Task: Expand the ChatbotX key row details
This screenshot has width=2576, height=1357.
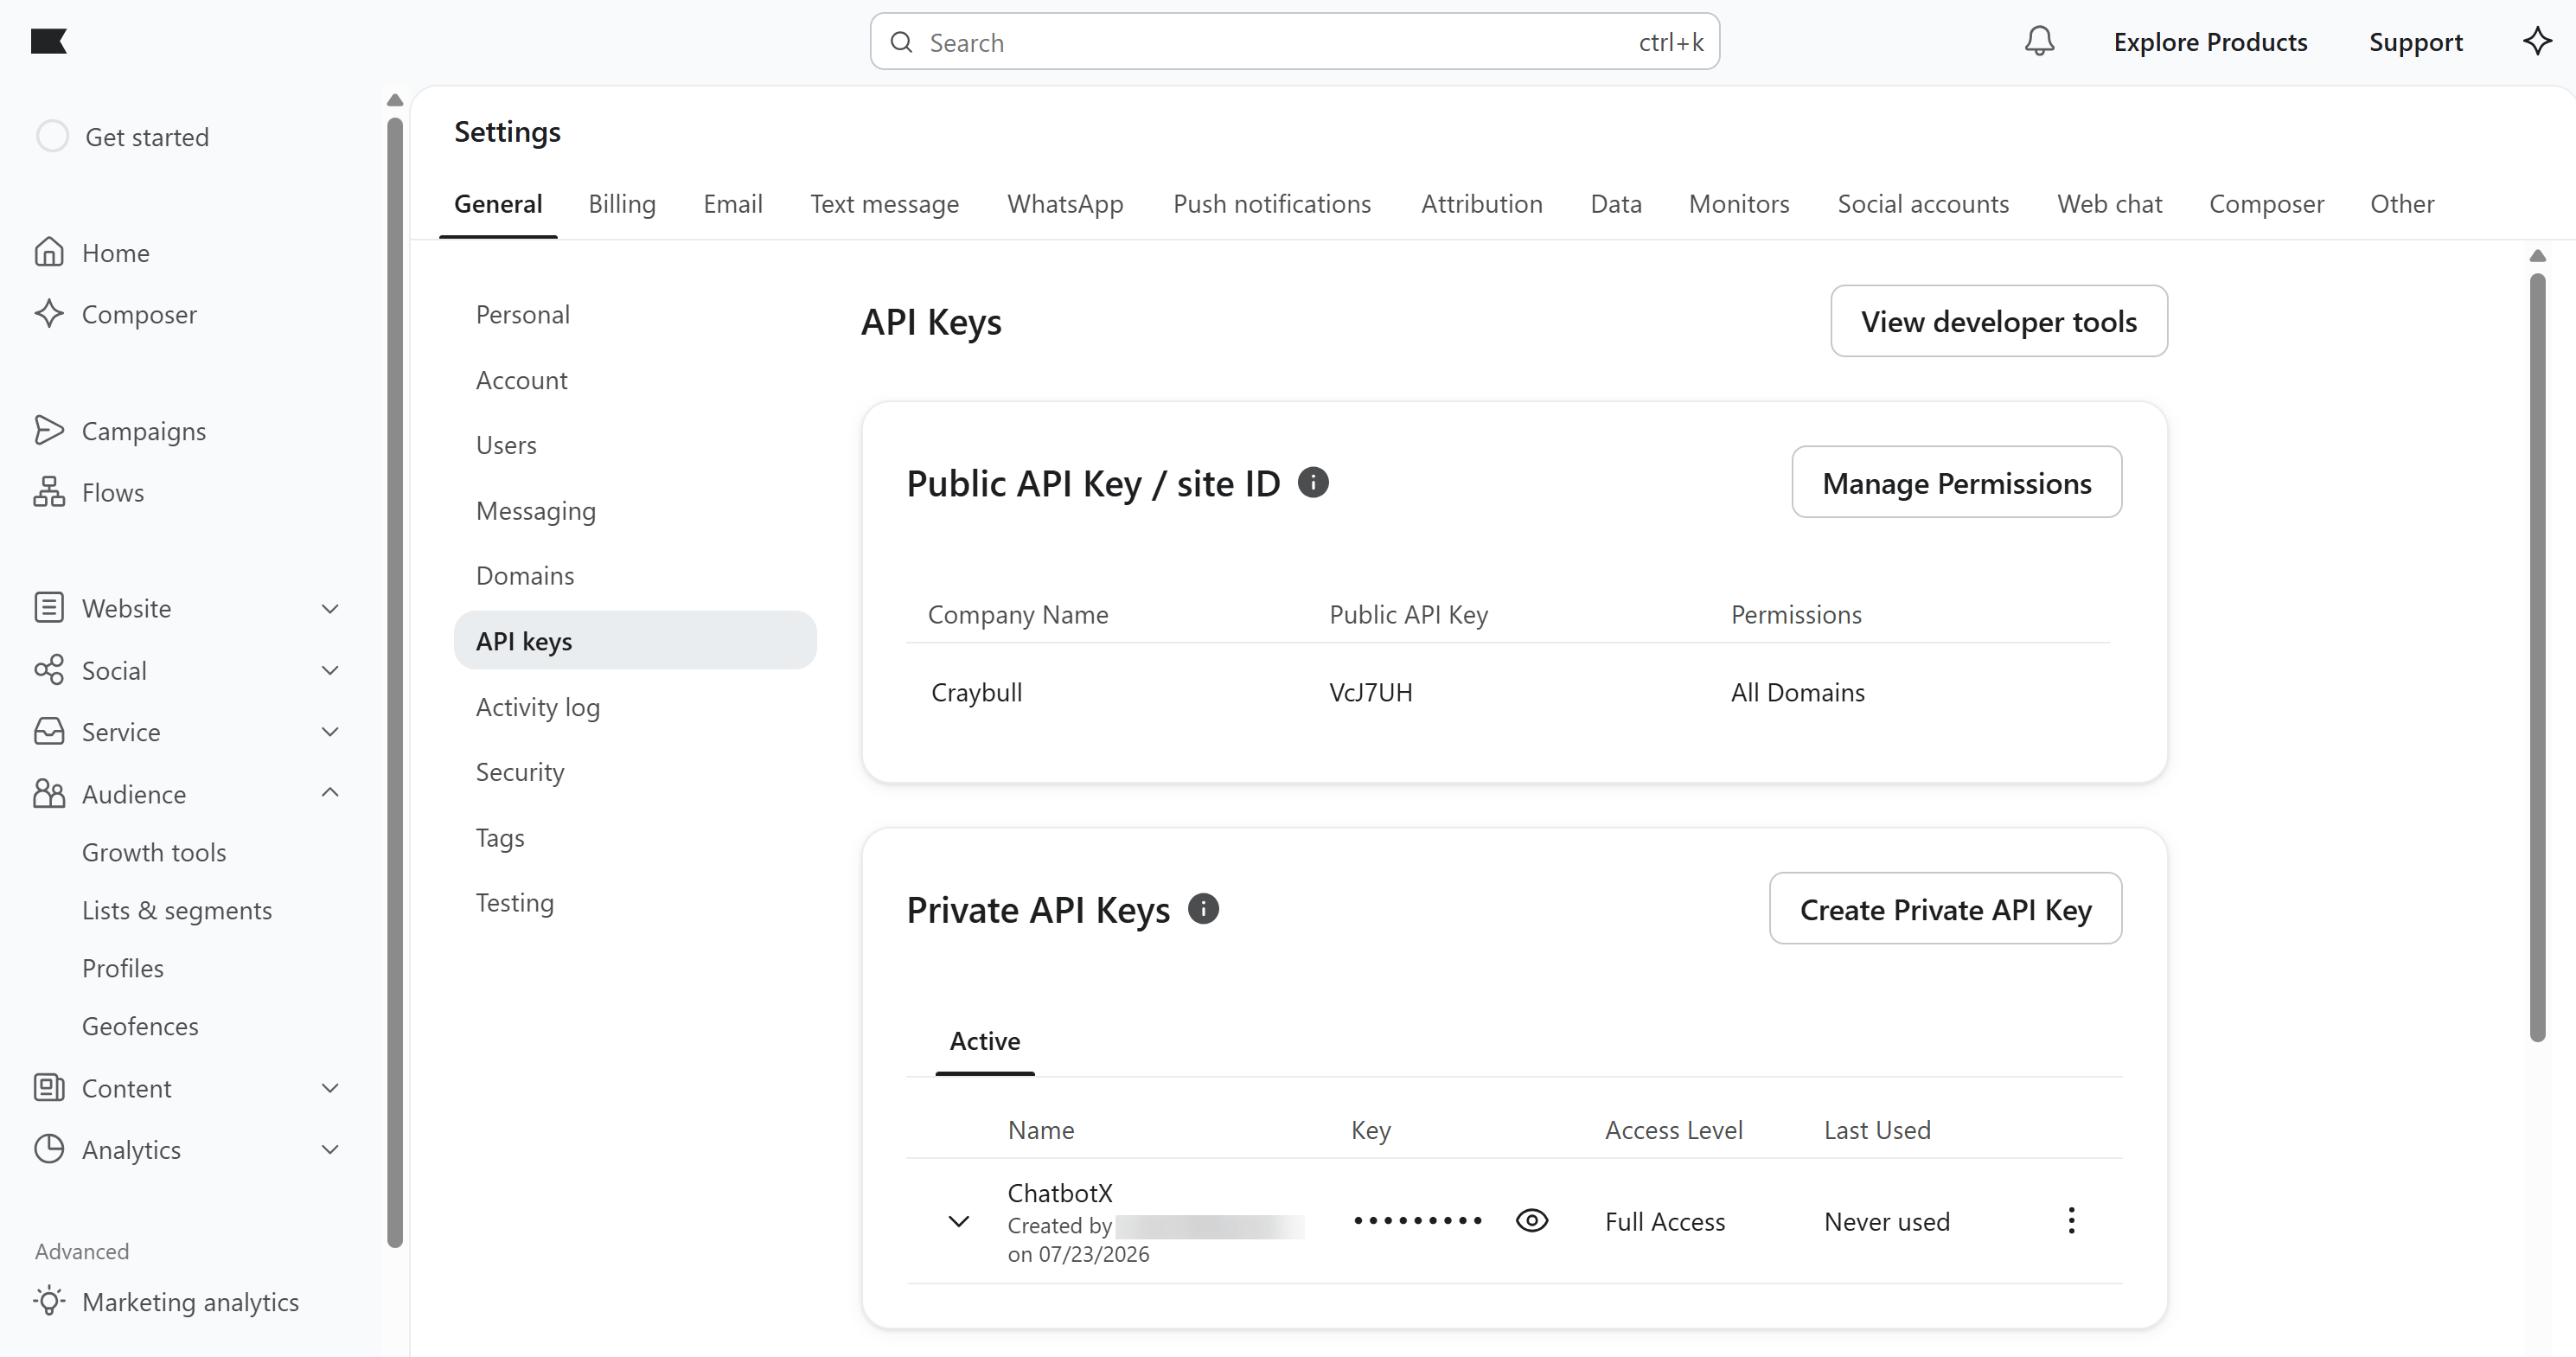Action: pos(958,1221)
